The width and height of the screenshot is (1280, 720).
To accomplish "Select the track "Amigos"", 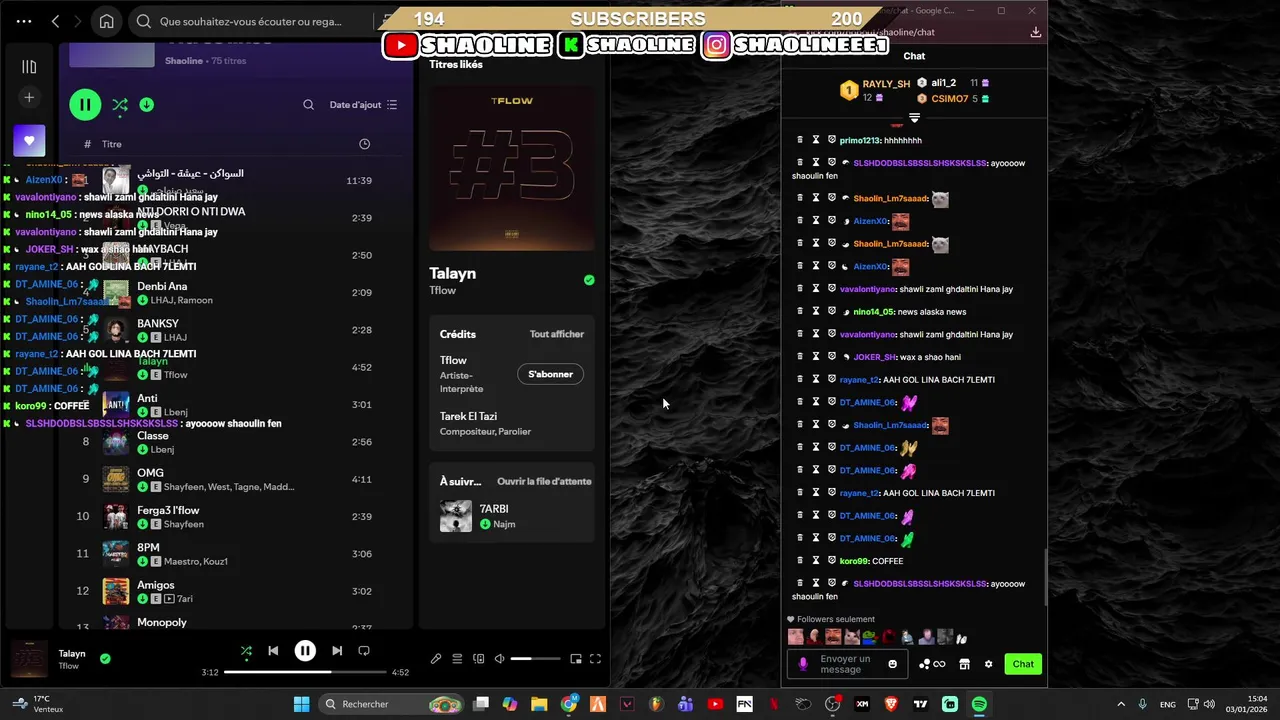I will pyautogui.click(x=156, y=585).
